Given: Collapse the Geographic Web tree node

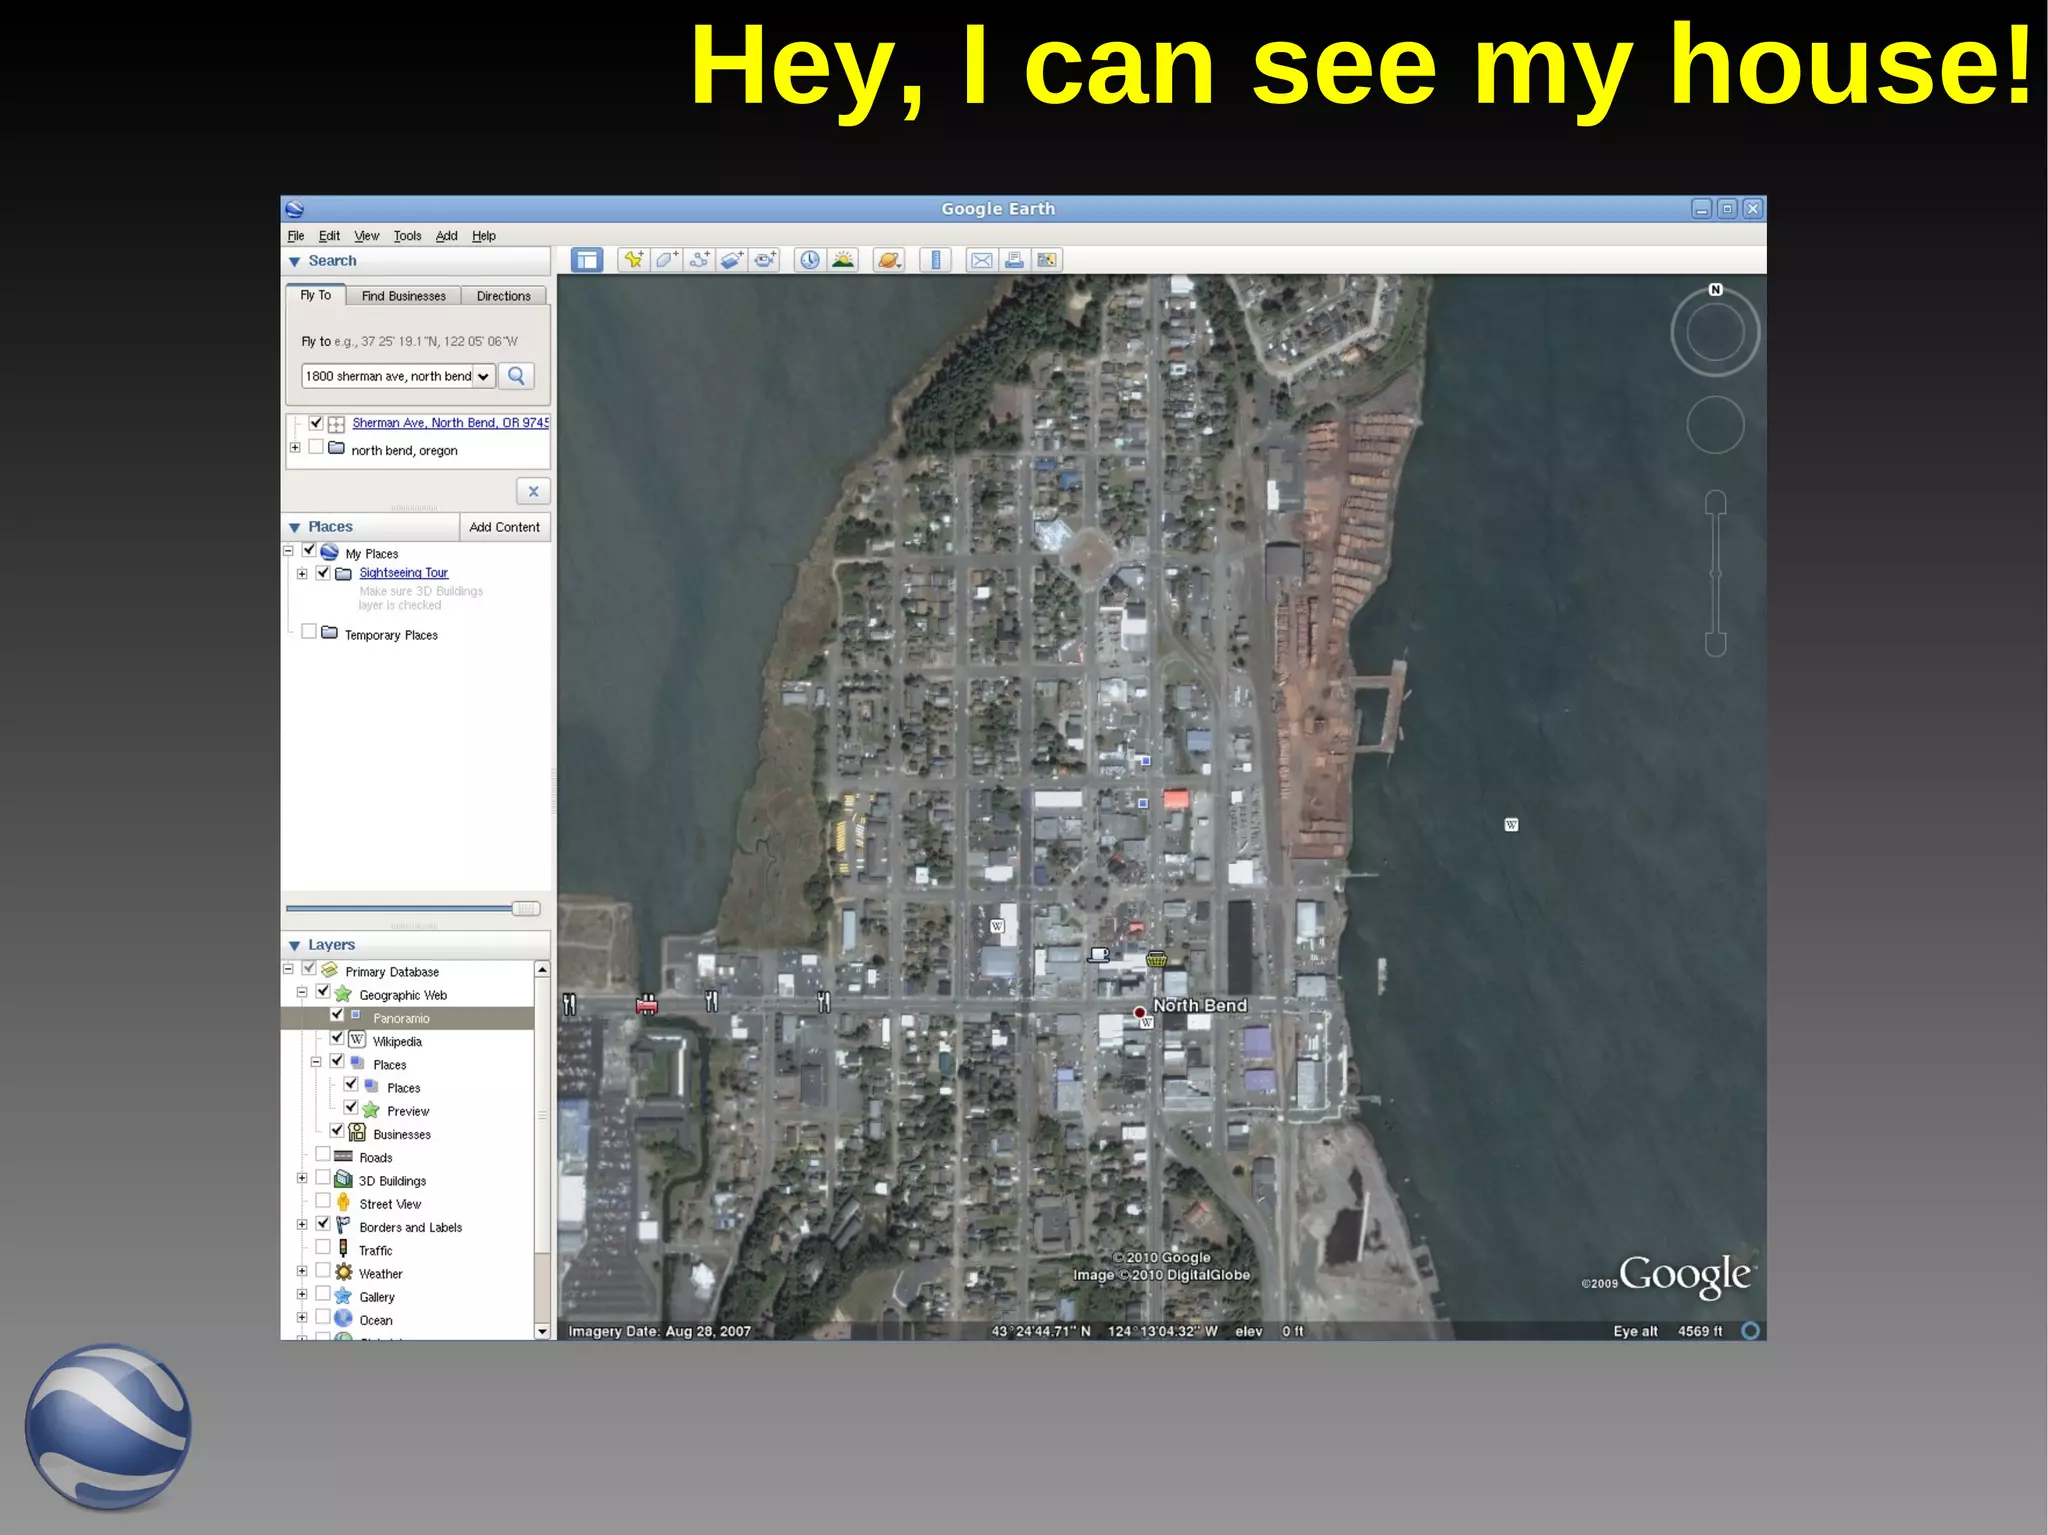Looking at the screenshot, I should click(302, 993).
